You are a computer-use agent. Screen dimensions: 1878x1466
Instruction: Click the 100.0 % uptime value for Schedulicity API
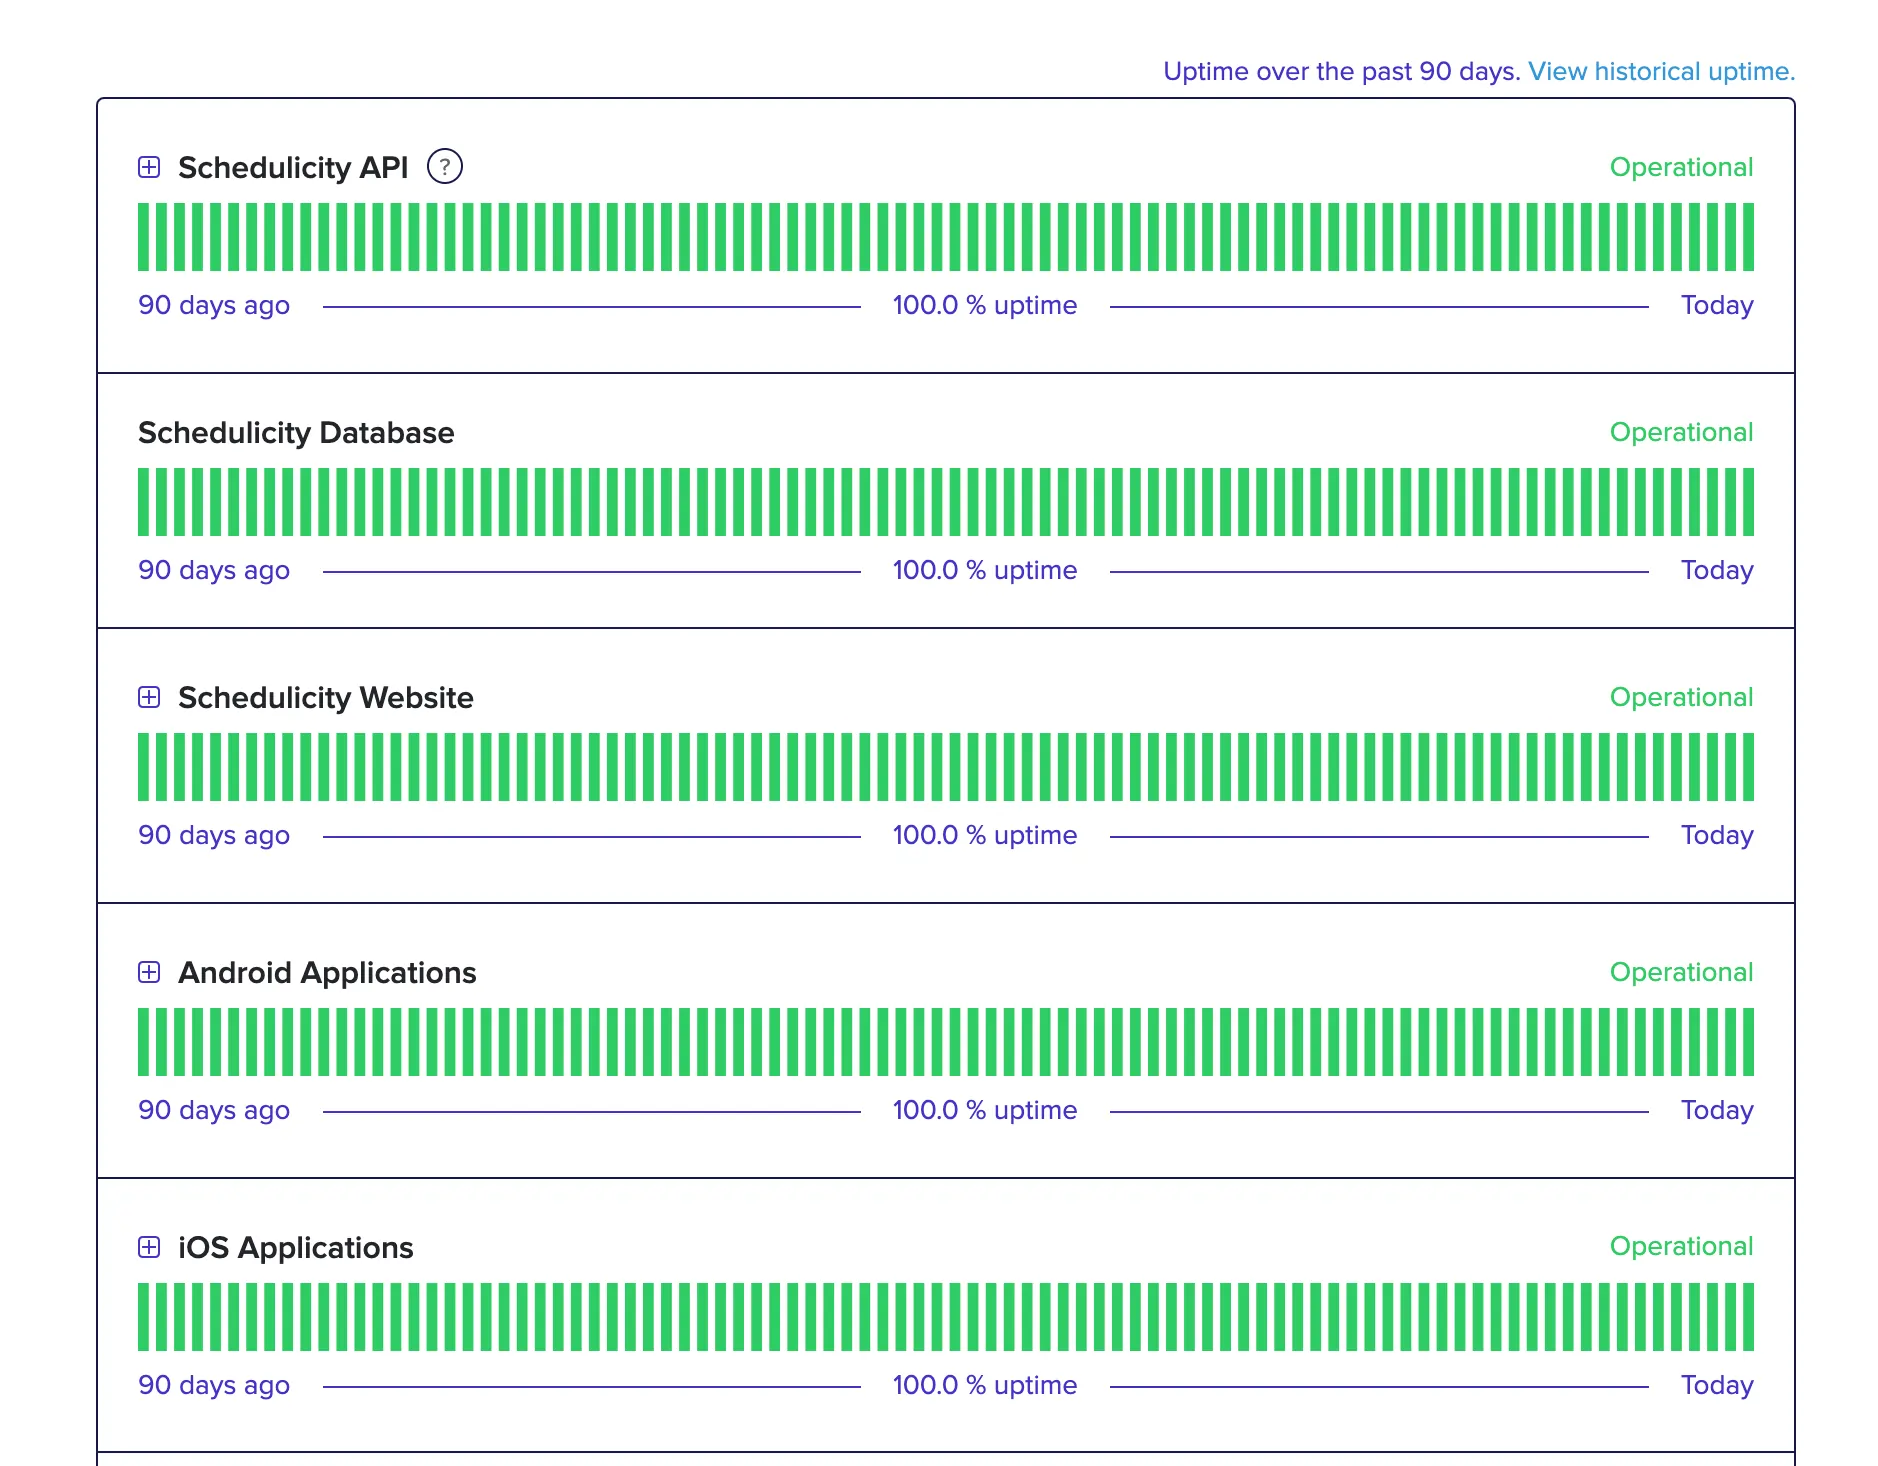(985, 305)
